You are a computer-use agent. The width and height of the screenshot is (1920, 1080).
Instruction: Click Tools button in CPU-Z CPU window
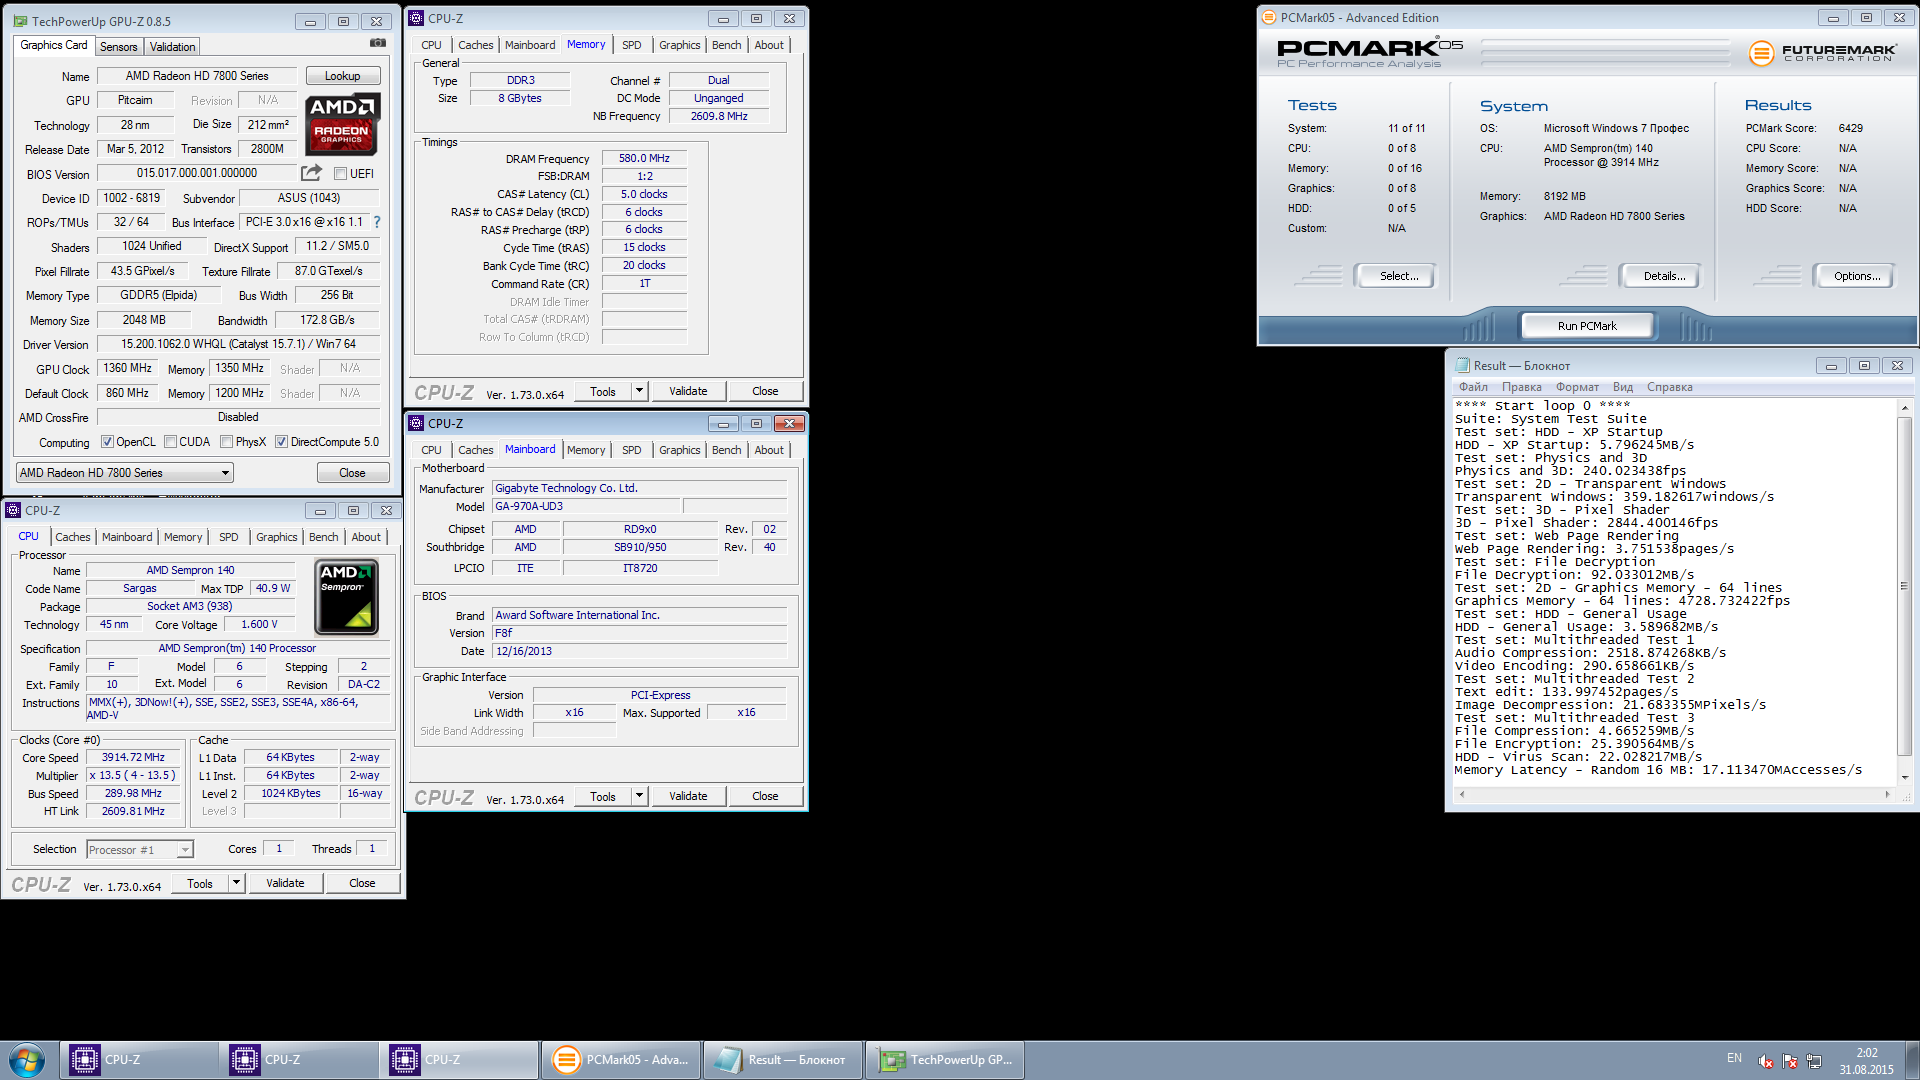coord(200,883)
